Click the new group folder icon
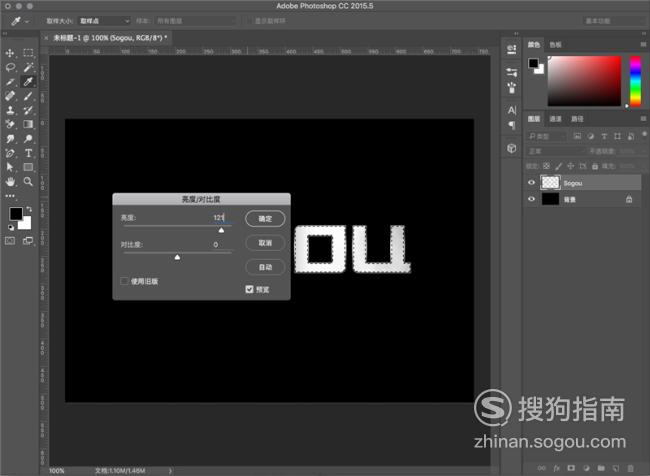650x476 pixels. point(601,468)
